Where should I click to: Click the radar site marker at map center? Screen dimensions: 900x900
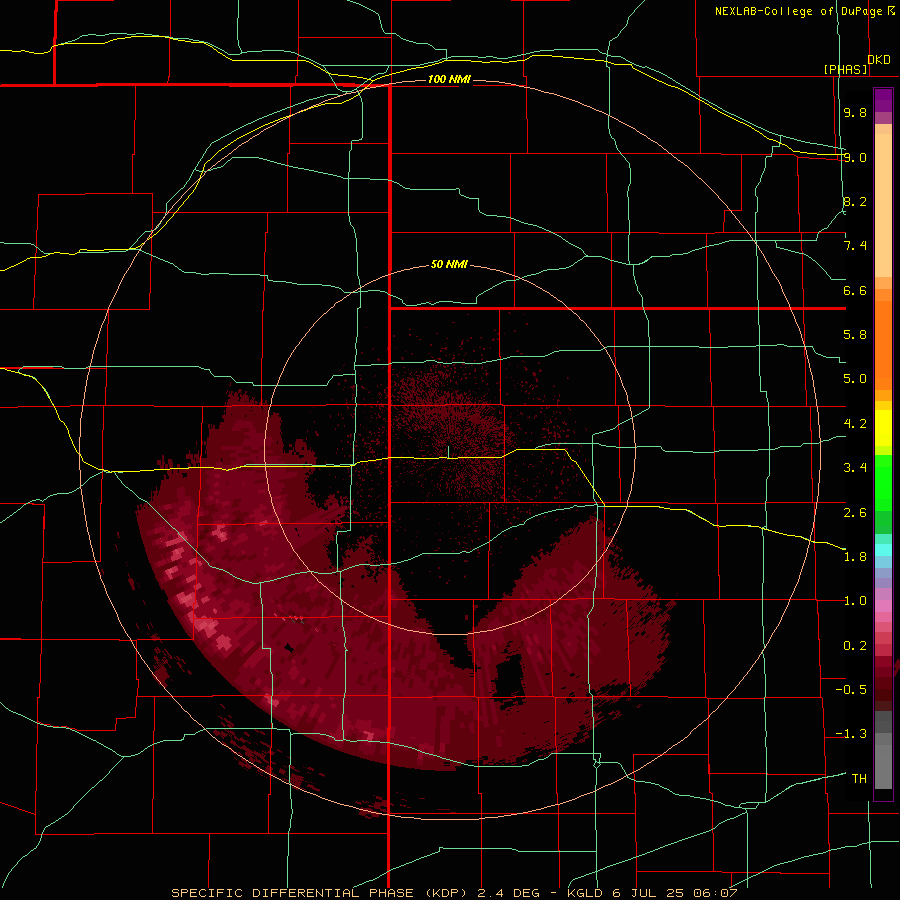pyautogui.click(x=449, y=451)
